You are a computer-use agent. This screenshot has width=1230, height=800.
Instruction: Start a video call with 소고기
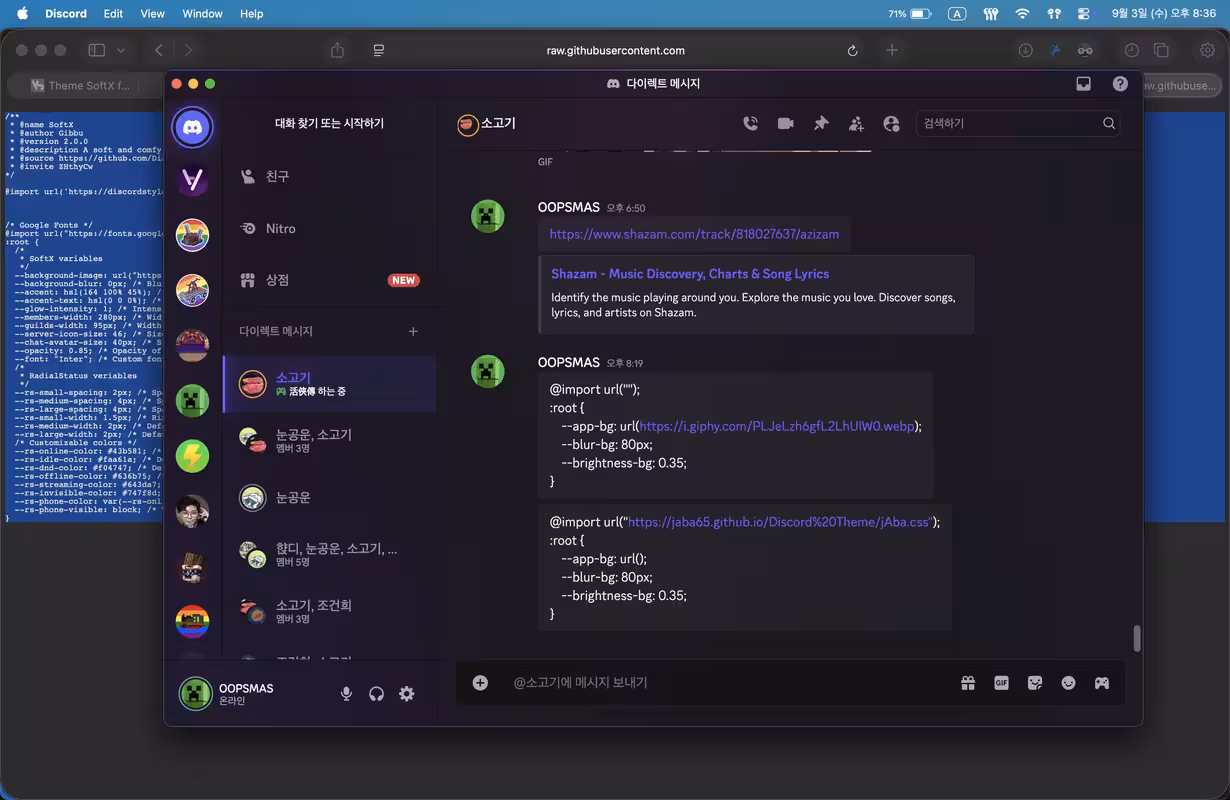pyautogui.click(x=786, y=123)
